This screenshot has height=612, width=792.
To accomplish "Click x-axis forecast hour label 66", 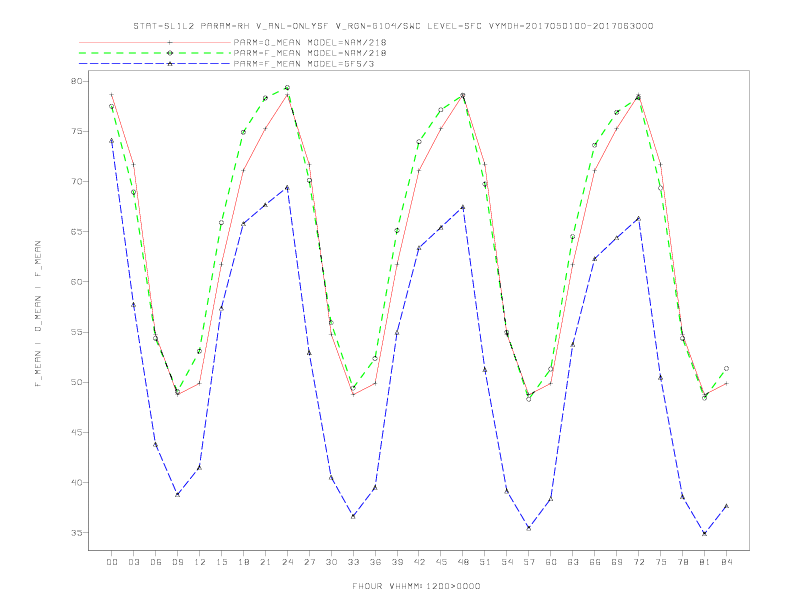I will pos(595,562).
